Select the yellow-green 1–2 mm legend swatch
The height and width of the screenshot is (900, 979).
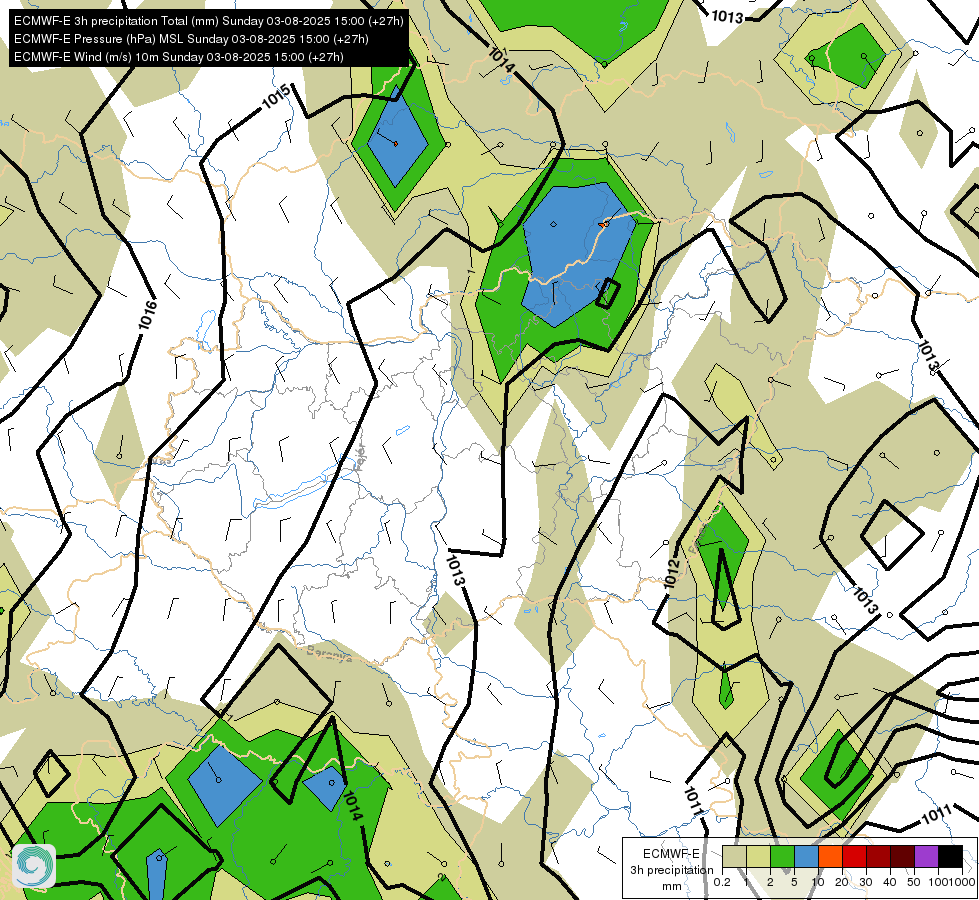click(x=758, y=857)
